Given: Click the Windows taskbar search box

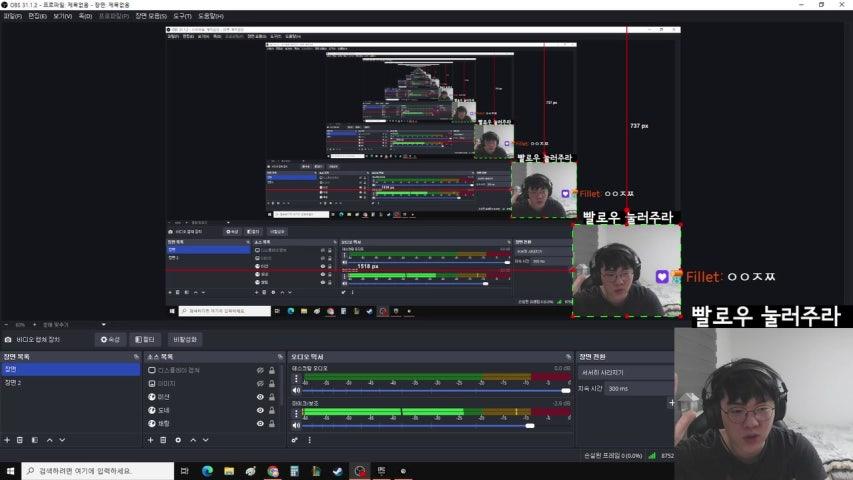Looking at the screenshot, I should click(x=98, y=471).
